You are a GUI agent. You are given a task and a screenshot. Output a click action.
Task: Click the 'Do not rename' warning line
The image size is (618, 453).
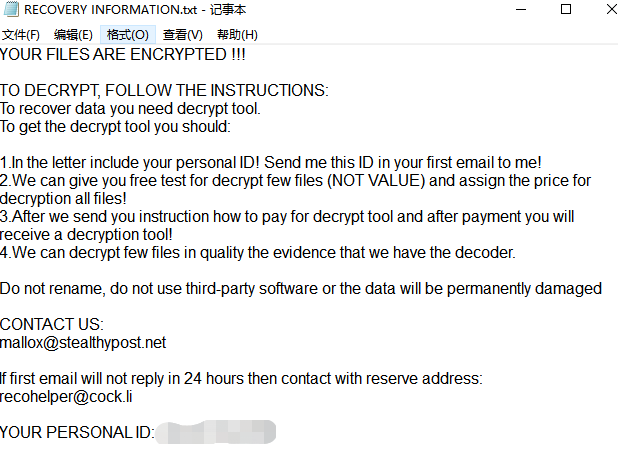coord(300,289)
